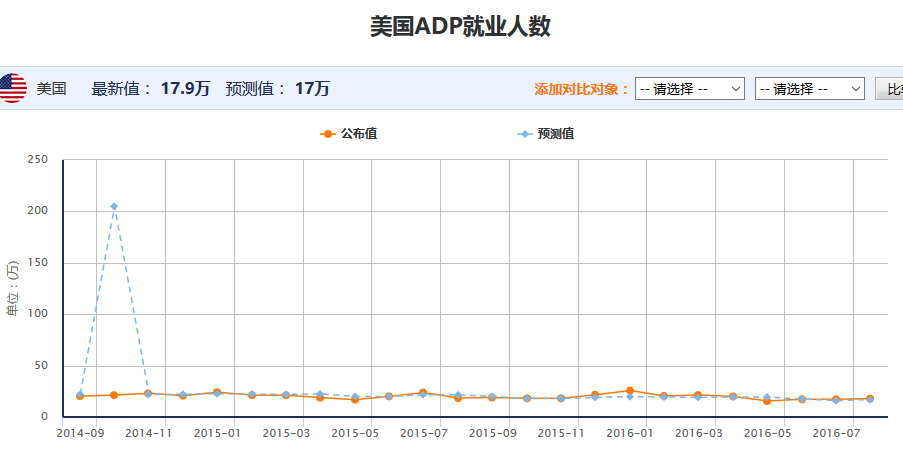Click the x-axis label 2016-03
903x449 pixels.
pyautogui.click(x=699, y=433)
